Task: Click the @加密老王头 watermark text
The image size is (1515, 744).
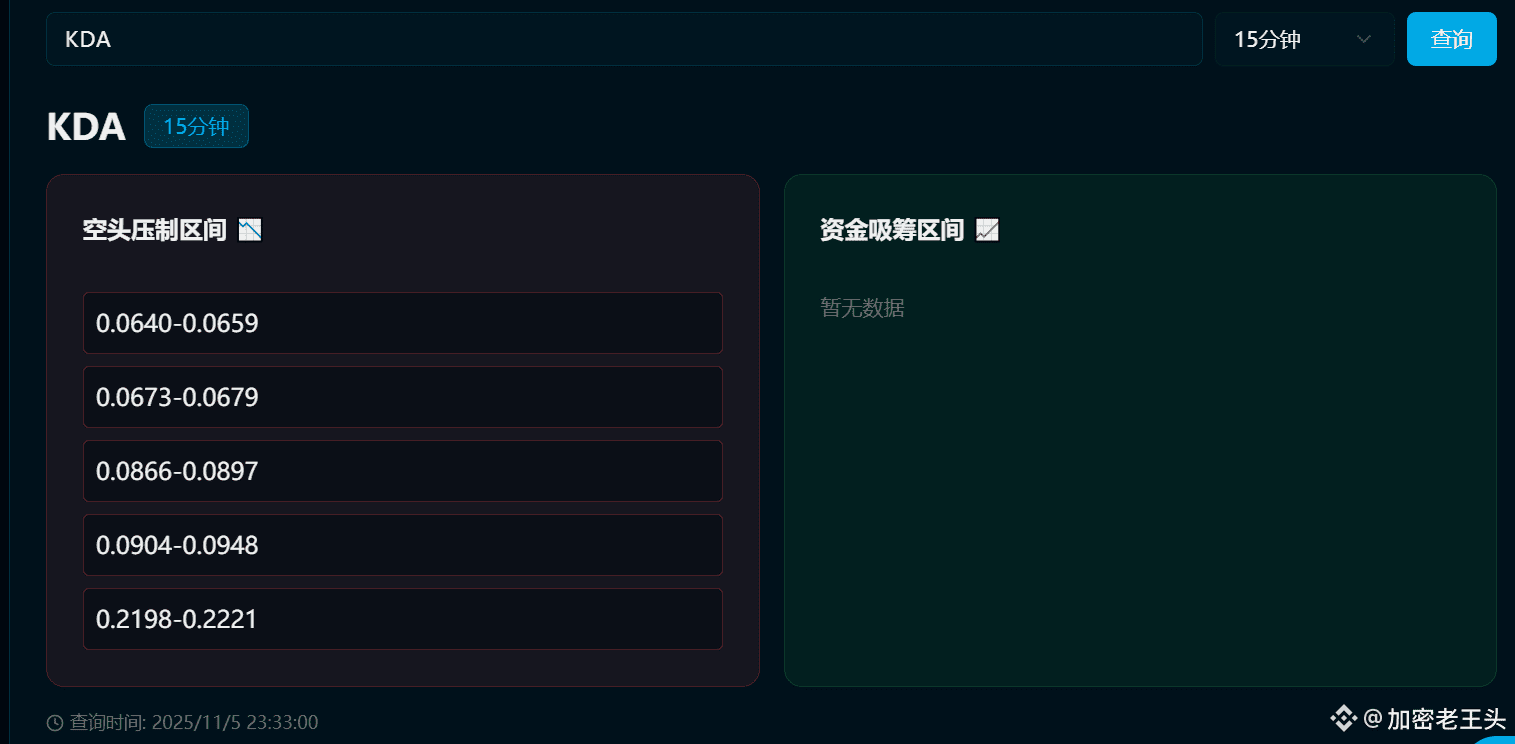Action: (1434, 718)
